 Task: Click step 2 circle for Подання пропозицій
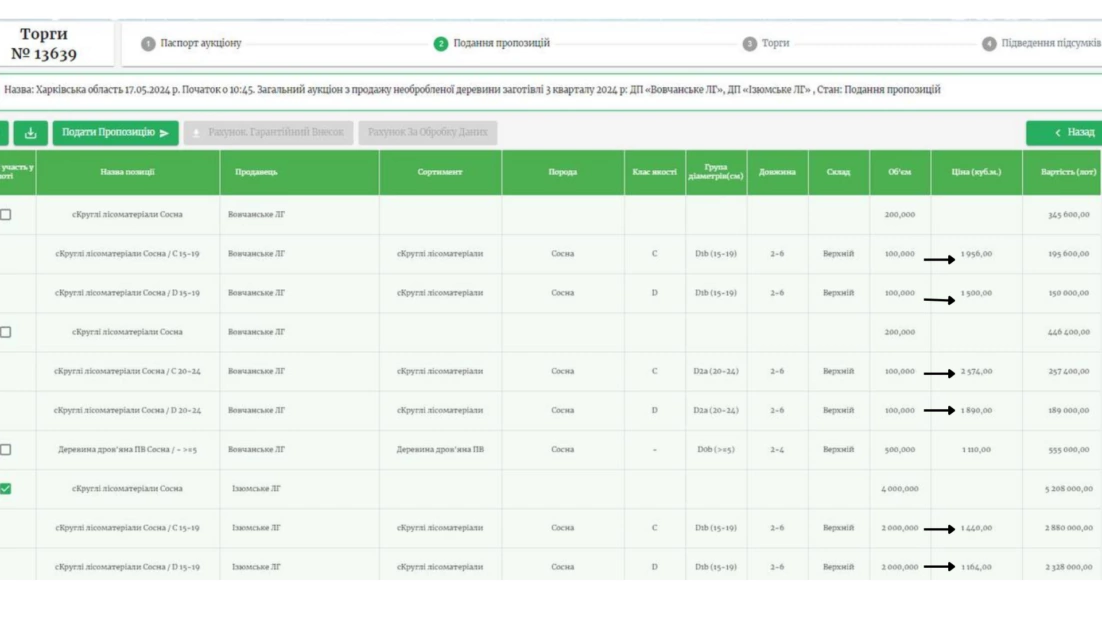[x=440, y=44]
